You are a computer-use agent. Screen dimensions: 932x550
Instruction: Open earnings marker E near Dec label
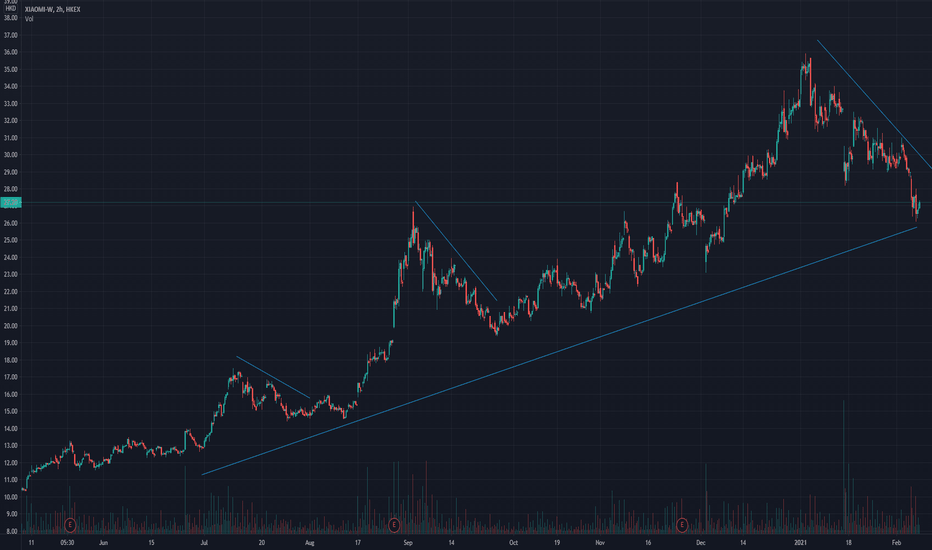point(682,525)
